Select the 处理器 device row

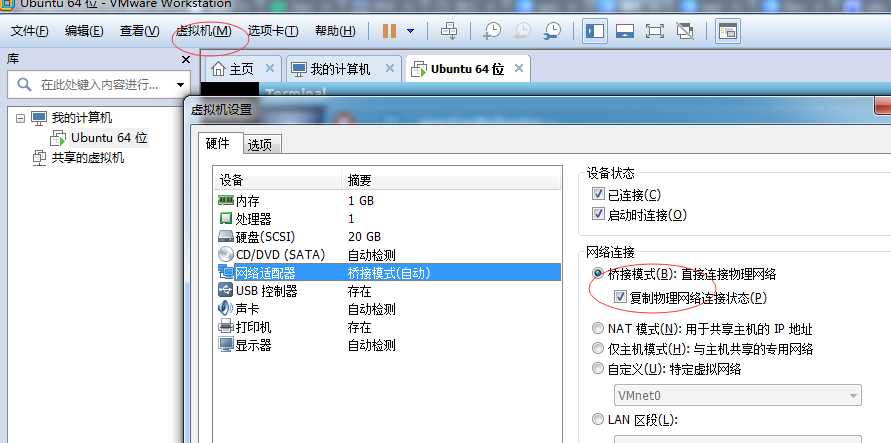(386, 219)
